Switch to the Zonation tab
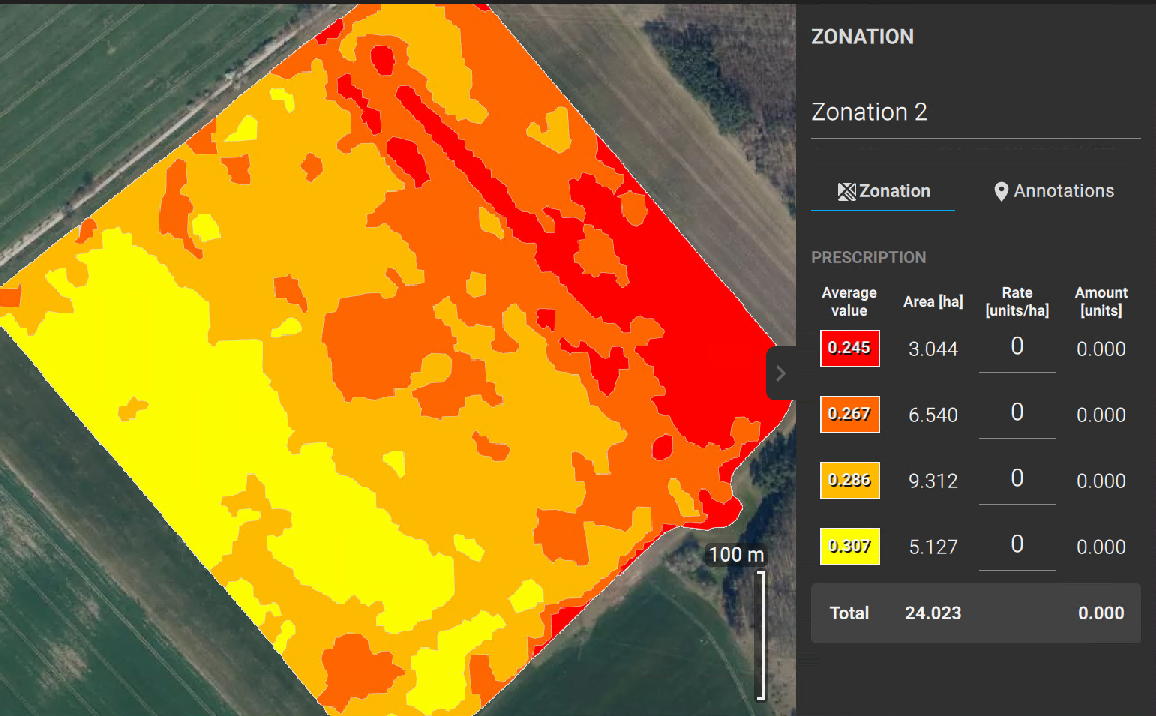Image resolution: width=1156 pixels, height=716 pixels. point(893,191)
